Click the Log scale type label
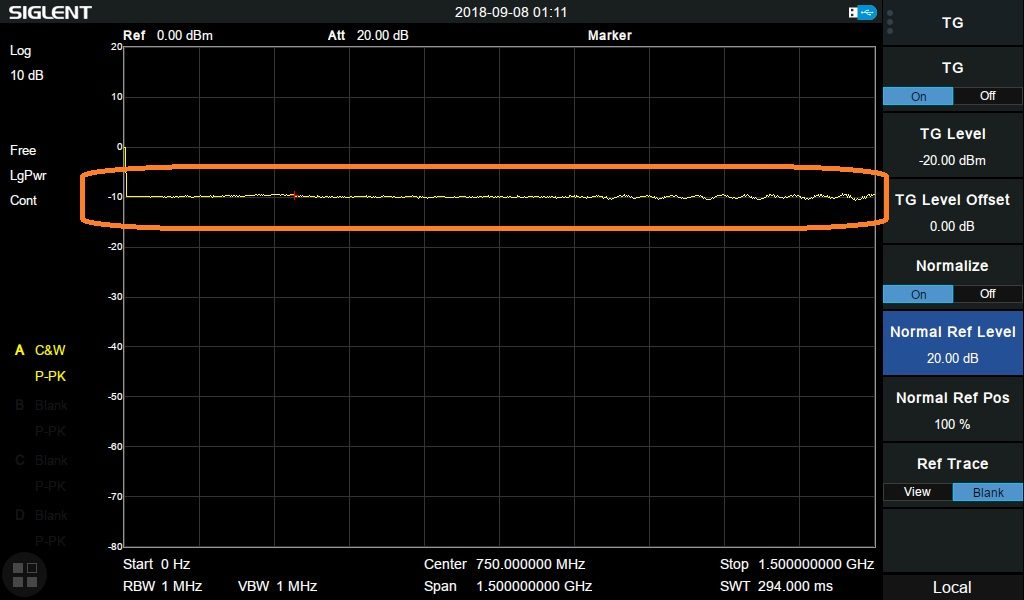Viewport: 1024px width, 600px height. tap(21, 50)
